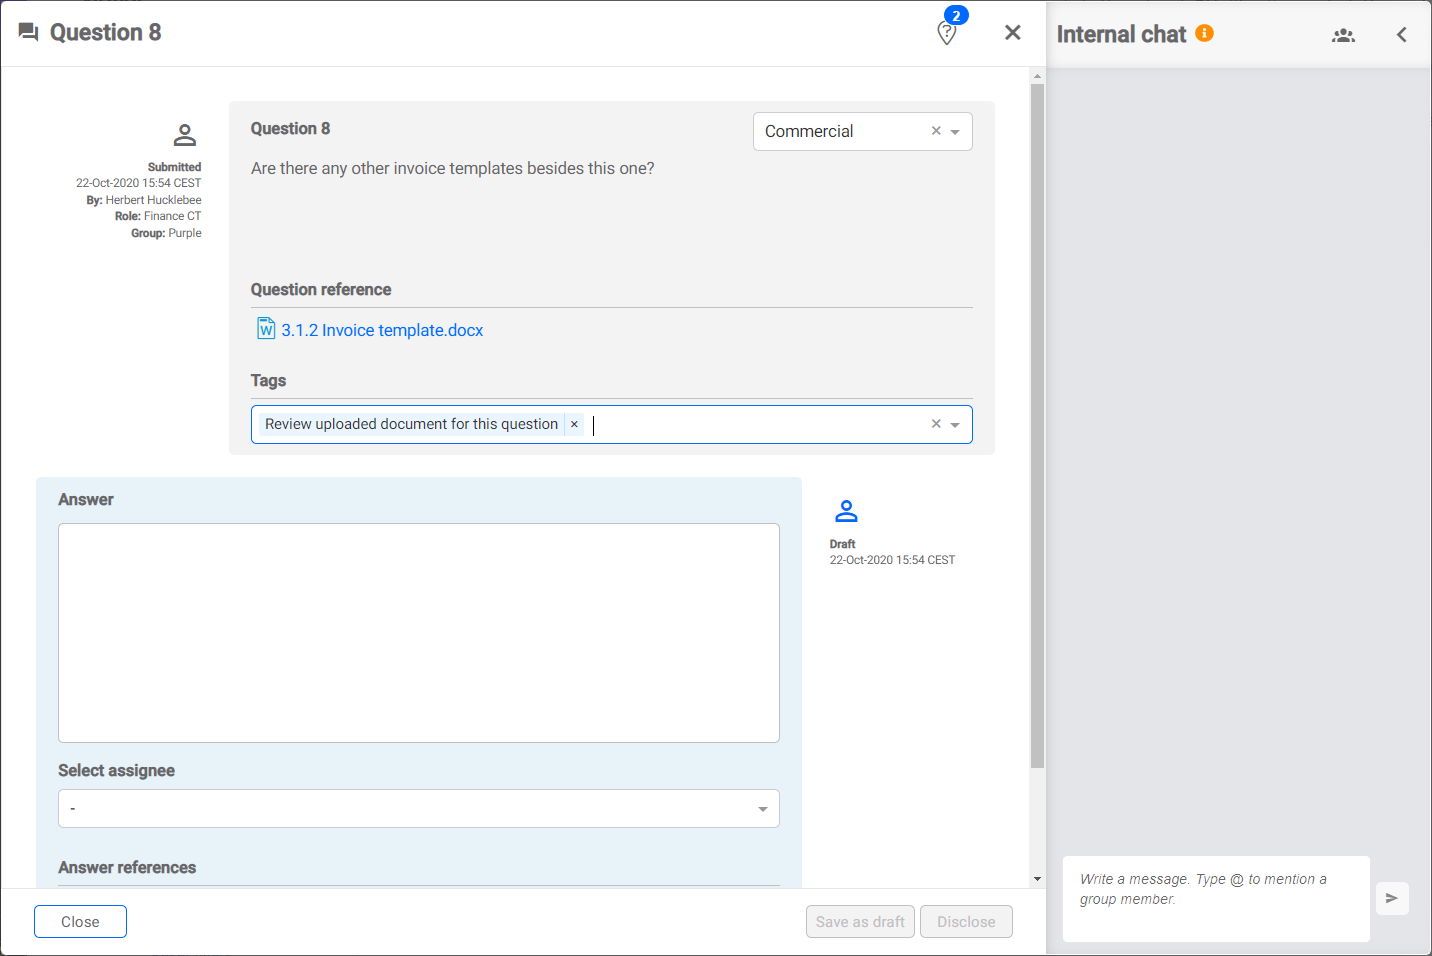The height and width of the screenshot is (956, 1432).
Task: Remove the 'Review uploaded document' tag
Action: 574,424
